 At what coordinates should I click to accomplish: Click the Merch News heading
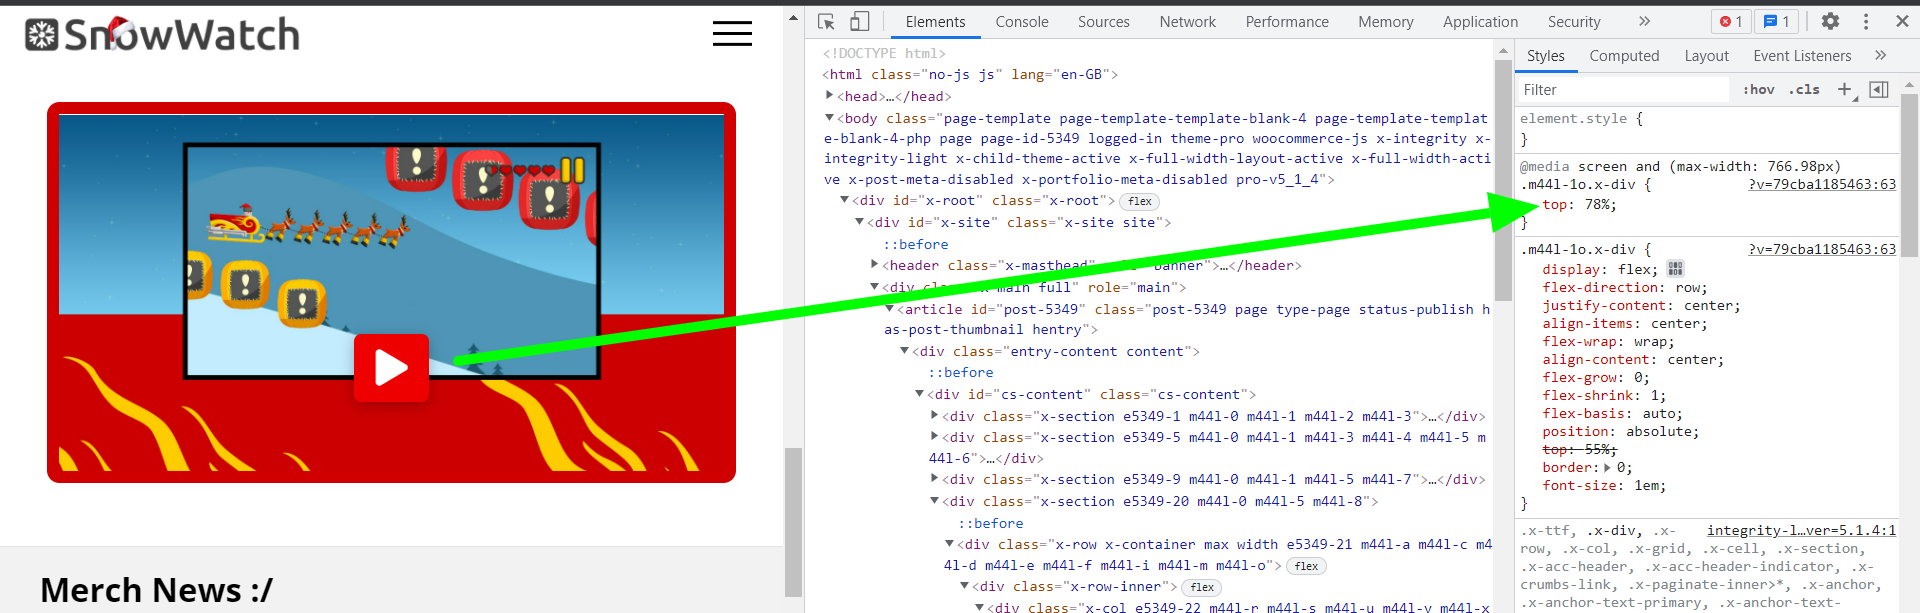coord(156,590)
